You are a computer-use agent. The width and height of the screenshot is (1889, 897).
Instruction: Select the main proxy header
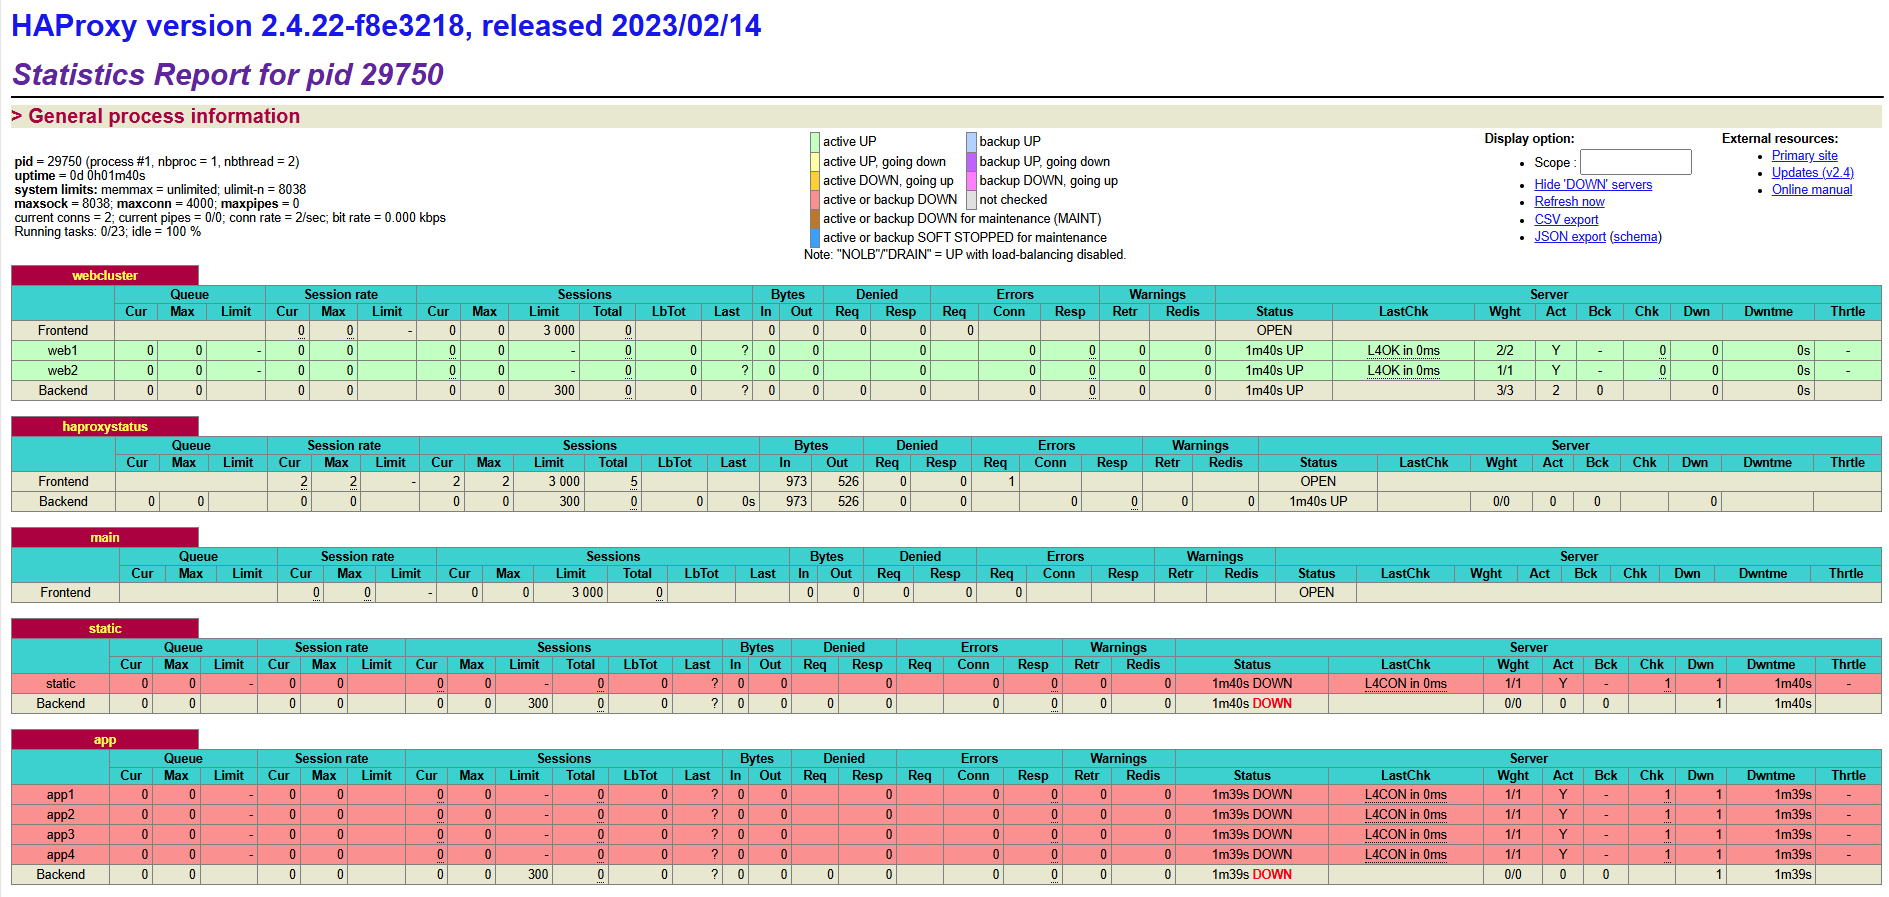click(x=105, y=537)
